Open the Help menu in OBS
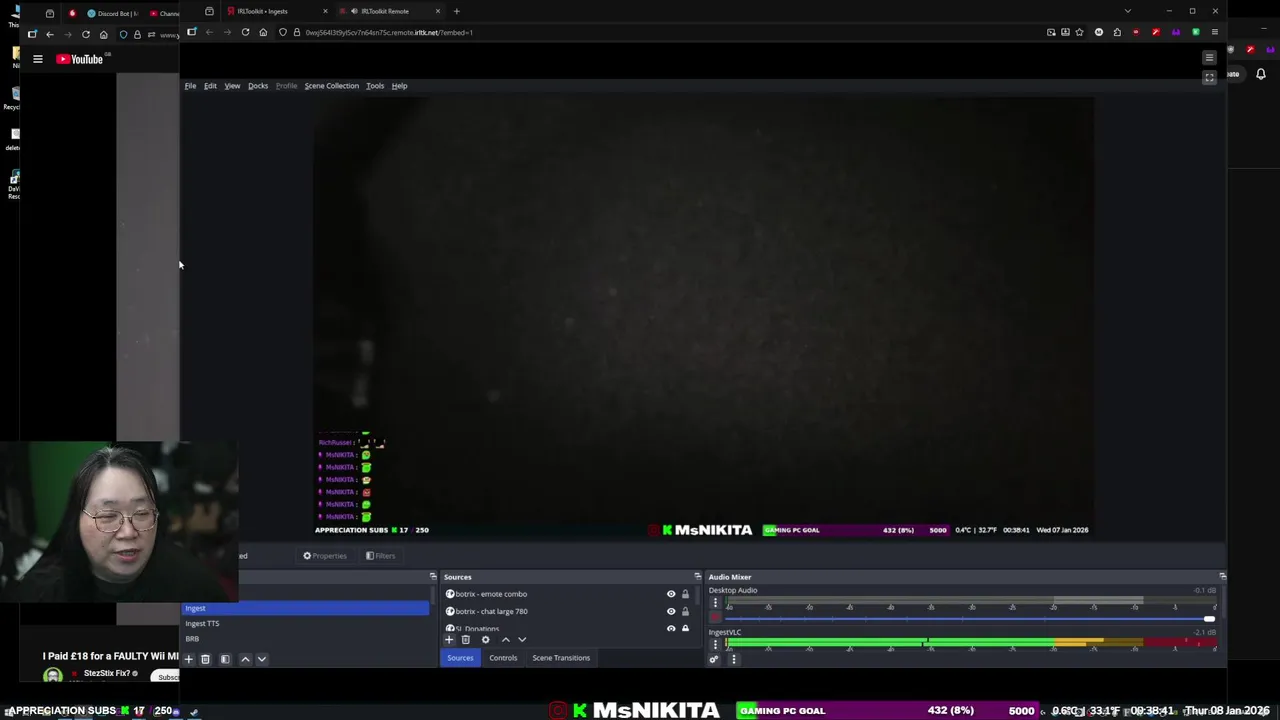Image resolution: width=1280 pixels, height=720 pixels. coord(399,86)
